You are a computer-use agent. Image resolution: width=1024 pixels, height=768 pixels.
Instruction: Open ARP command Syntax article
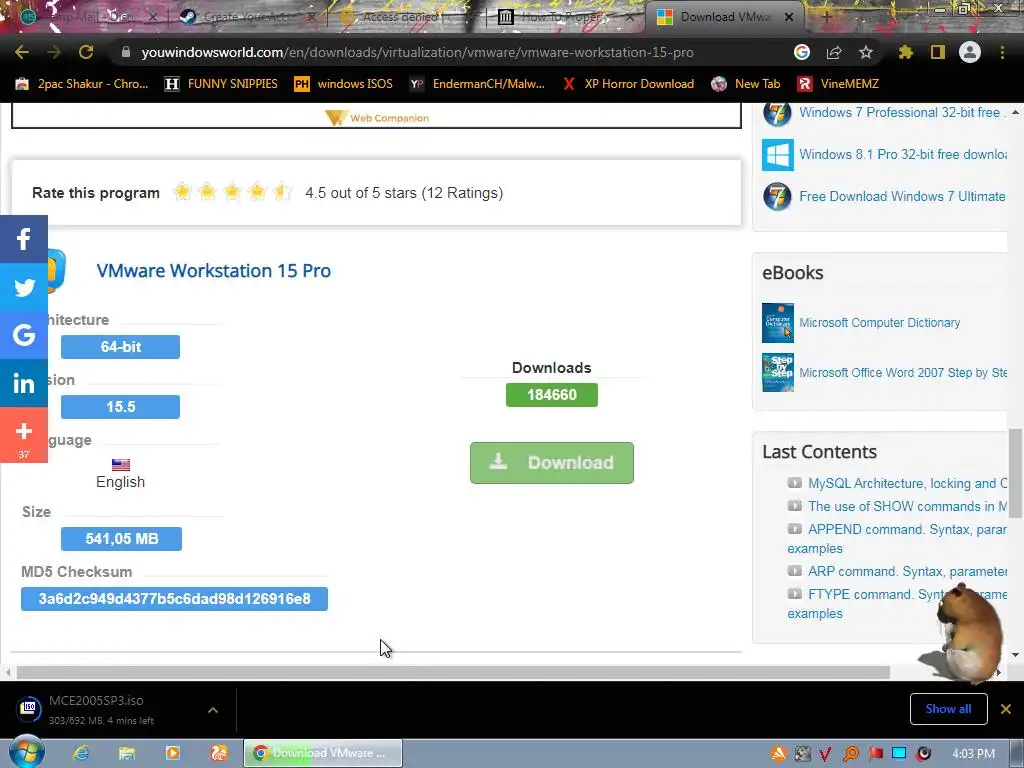907,571
